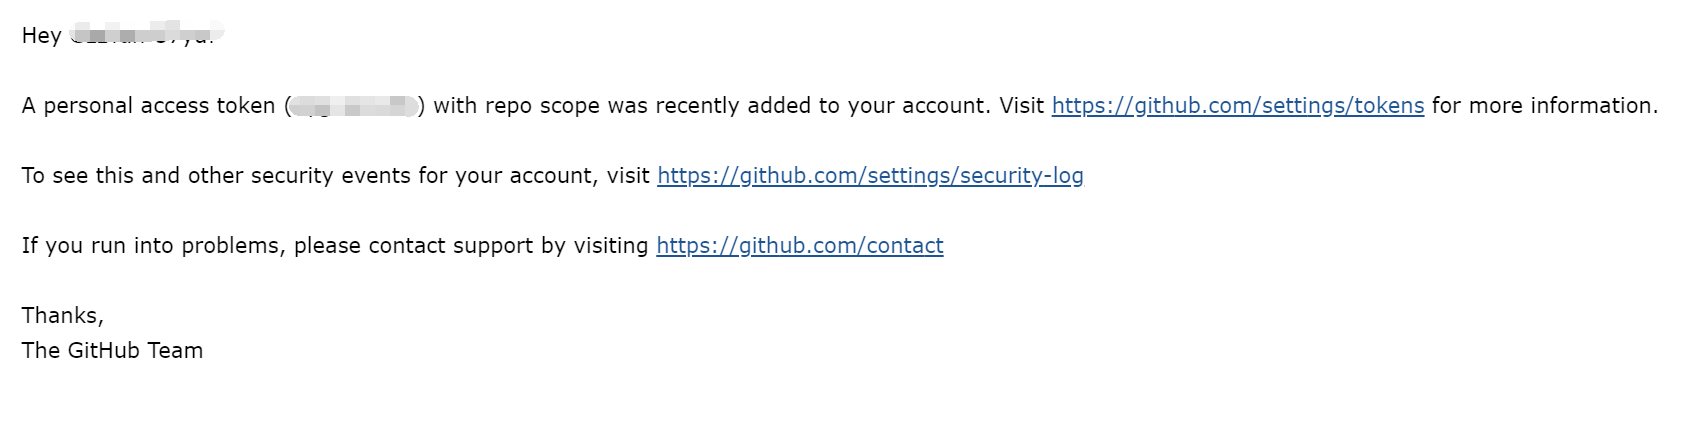
Task: Click the phrase with repo scope
Action: [x=516, y=106]
